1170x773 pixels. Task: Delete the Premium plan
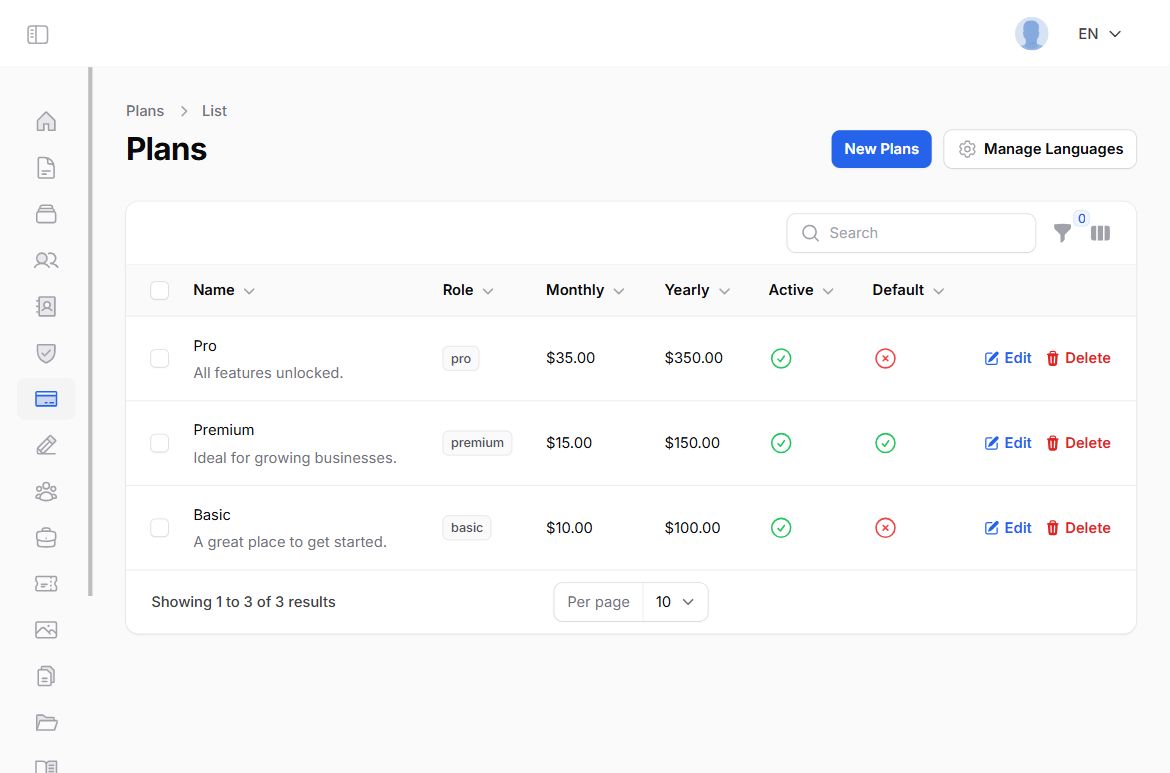(x=1078, y=443)
